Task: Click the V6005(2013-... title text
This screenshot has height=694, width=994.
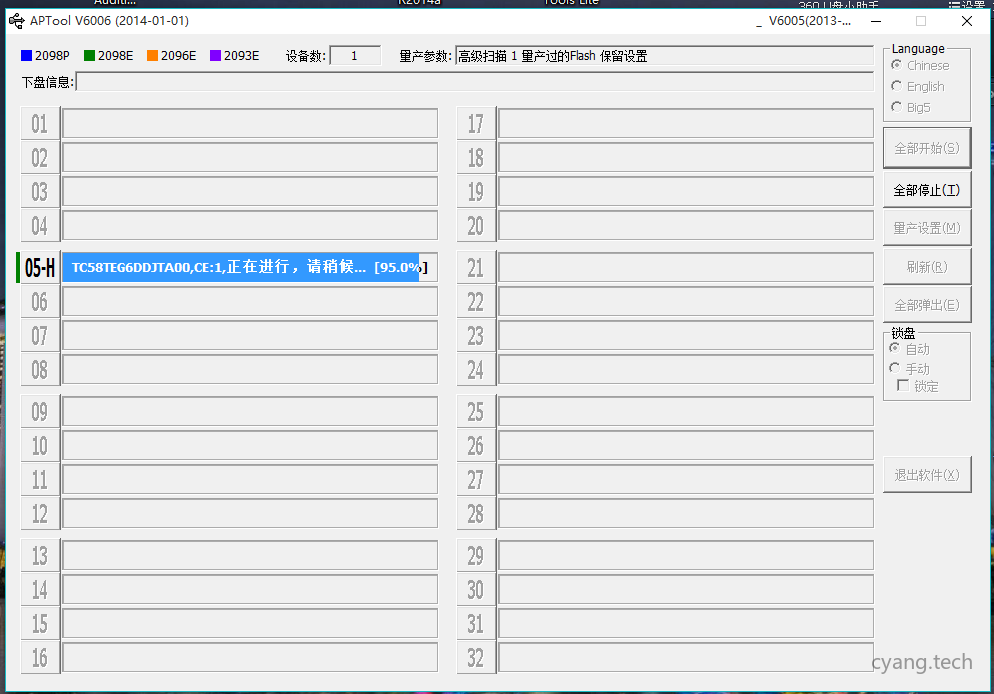Action: 810,21
